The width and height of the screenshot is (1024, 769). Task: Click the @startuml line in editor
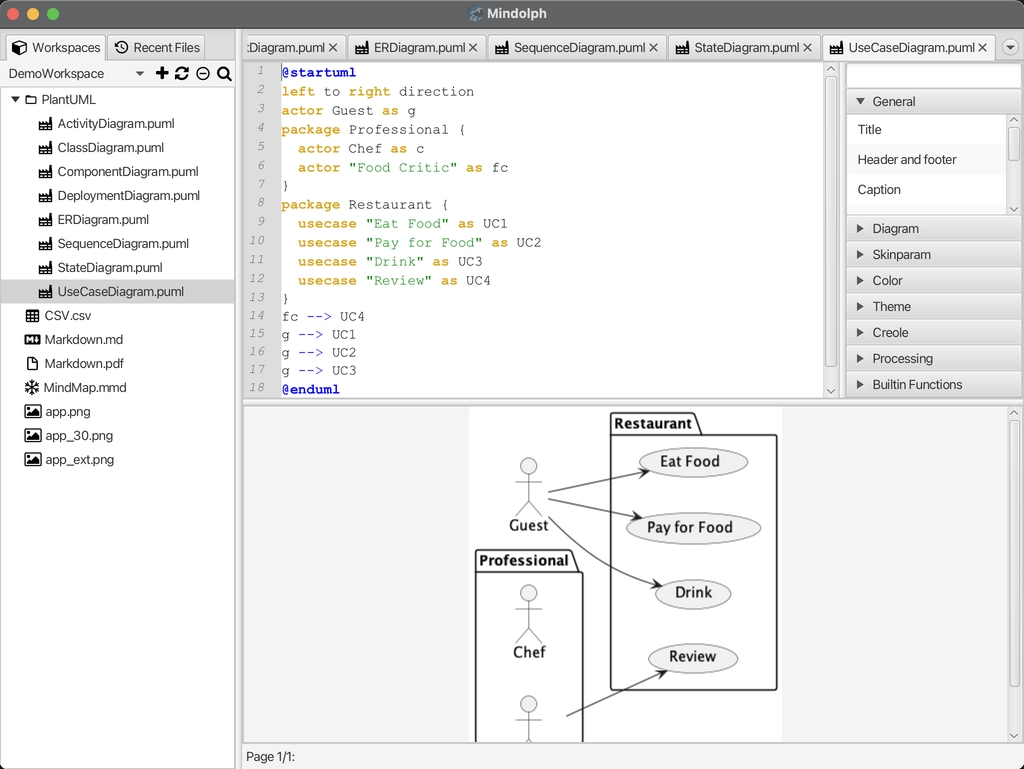click(319, 72)
